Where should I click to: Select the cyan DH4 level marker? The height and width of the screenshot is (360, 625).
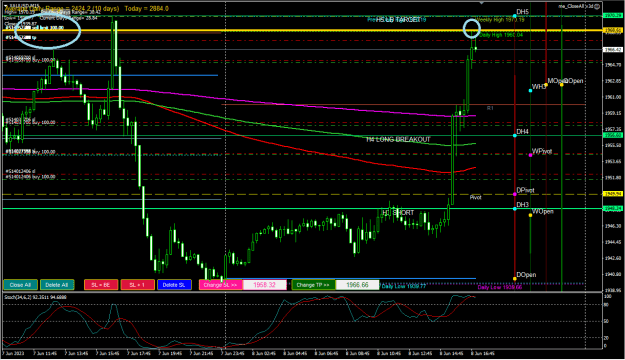(x=515, y=136)
